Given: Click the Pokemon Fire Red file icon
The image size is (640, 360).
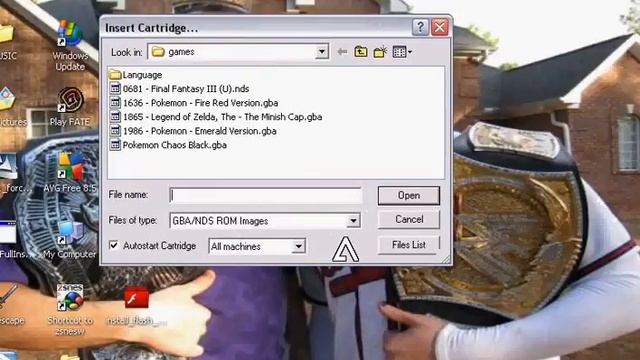Looking at the screenshot, I should pyautogui.click(x=115, y=103).
